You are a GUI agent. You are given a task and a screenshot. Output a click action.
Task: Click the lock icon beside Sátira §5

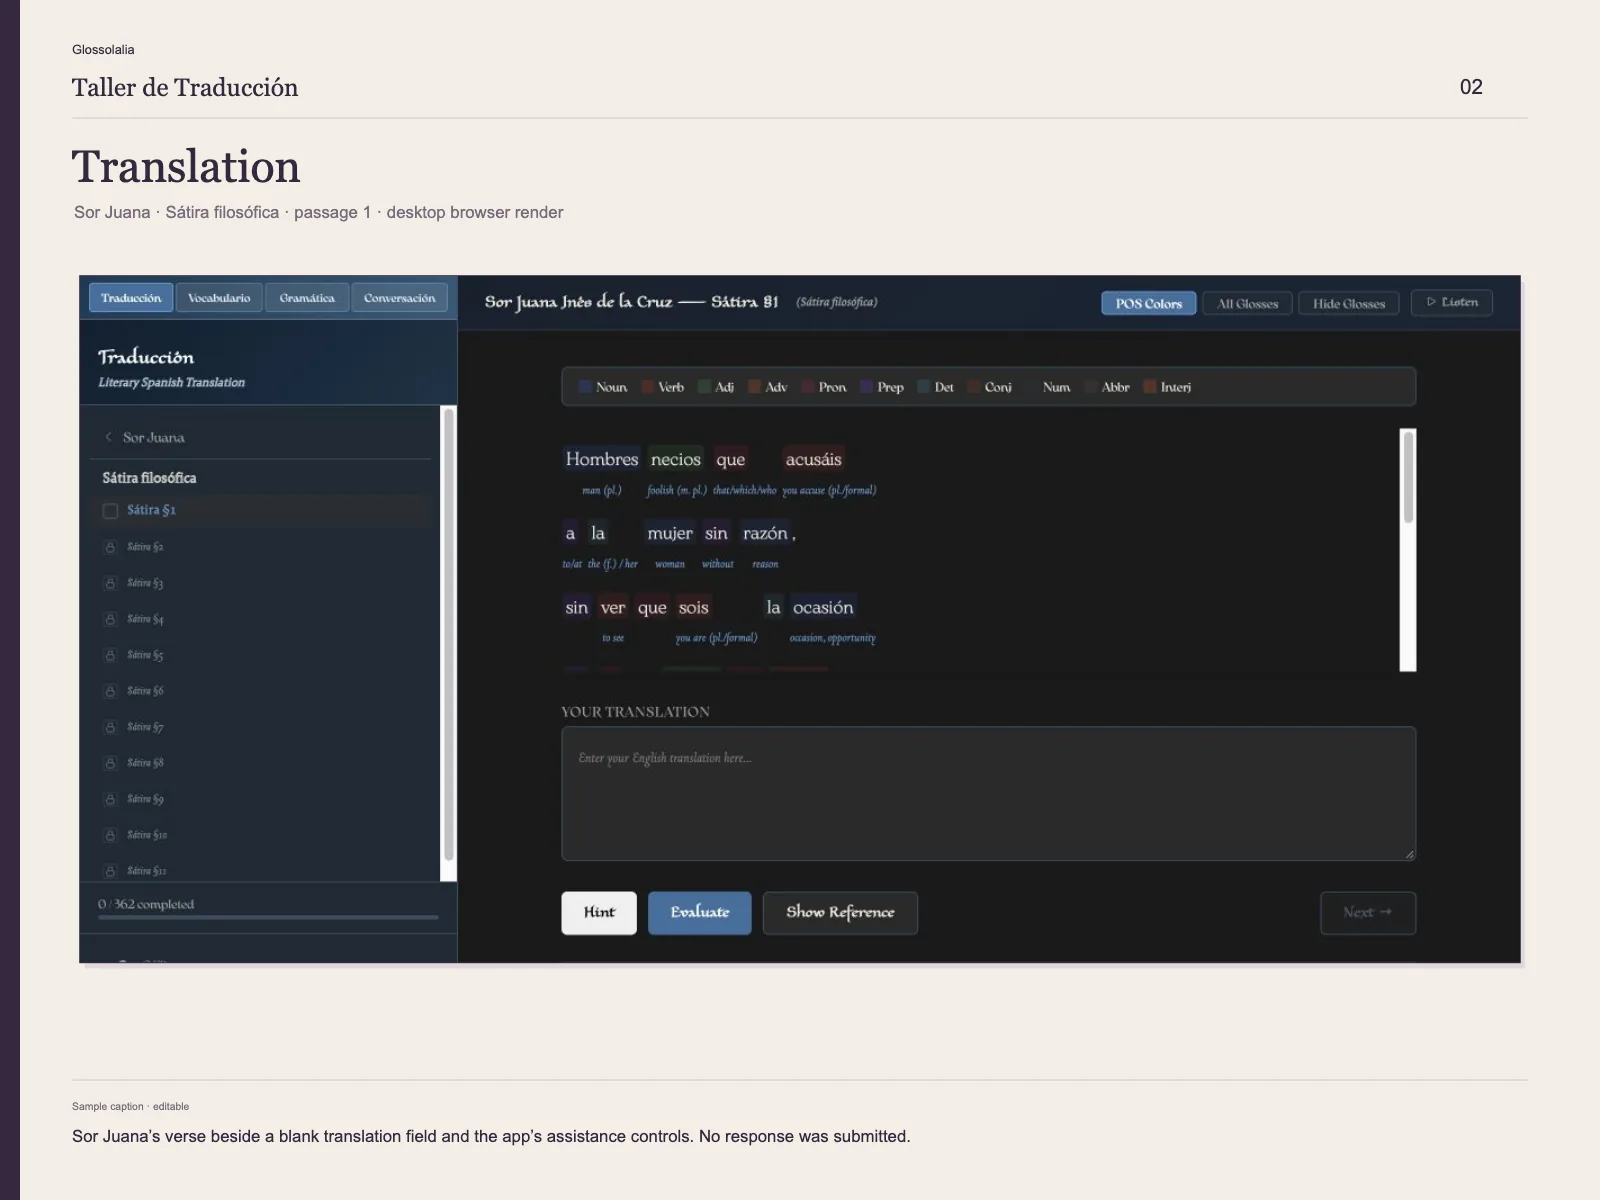click(110, 655)
